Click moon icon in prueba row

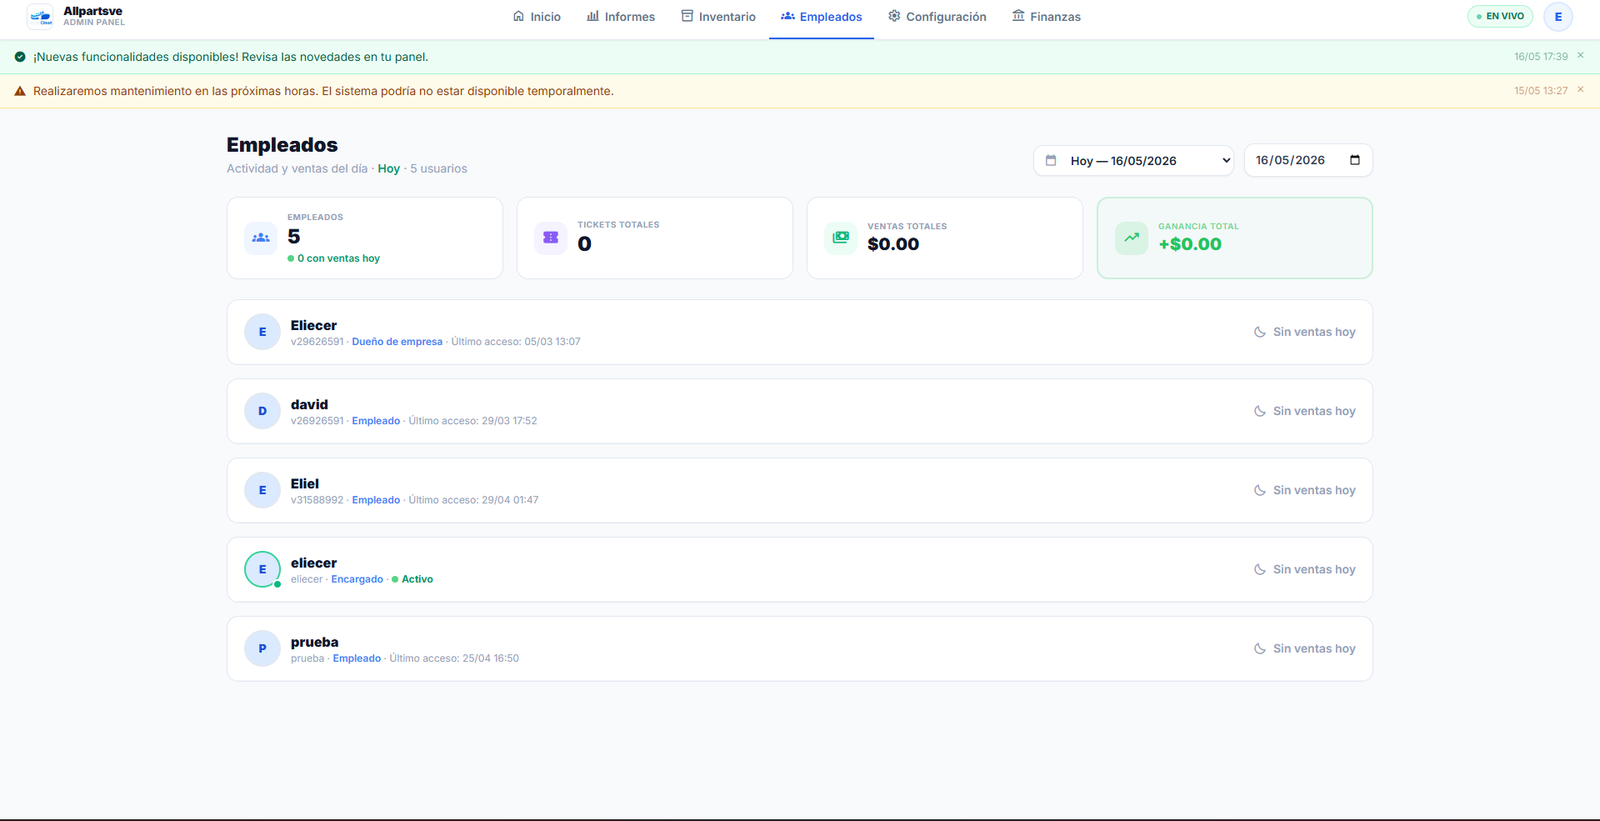(1260, 648)
